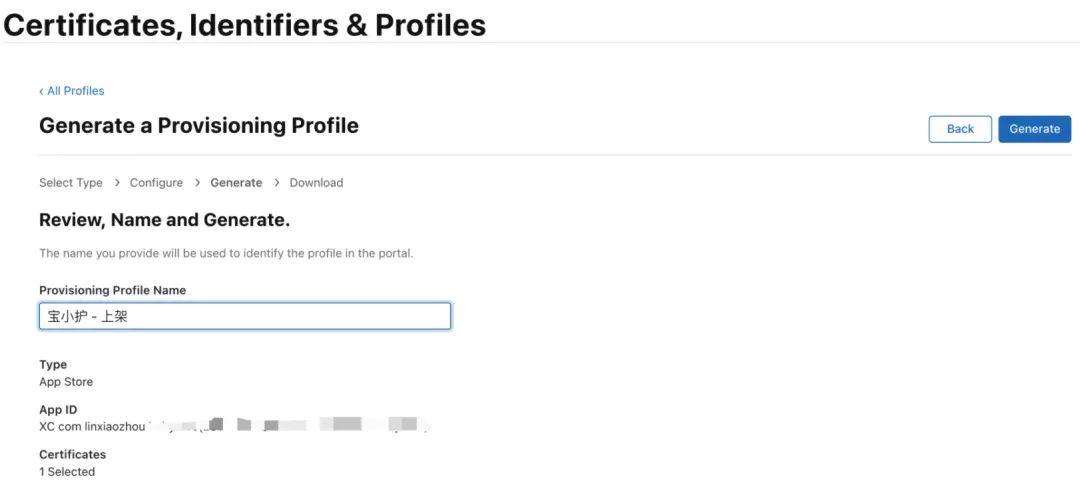Click the App Store type value

click(x=66, y=382)
